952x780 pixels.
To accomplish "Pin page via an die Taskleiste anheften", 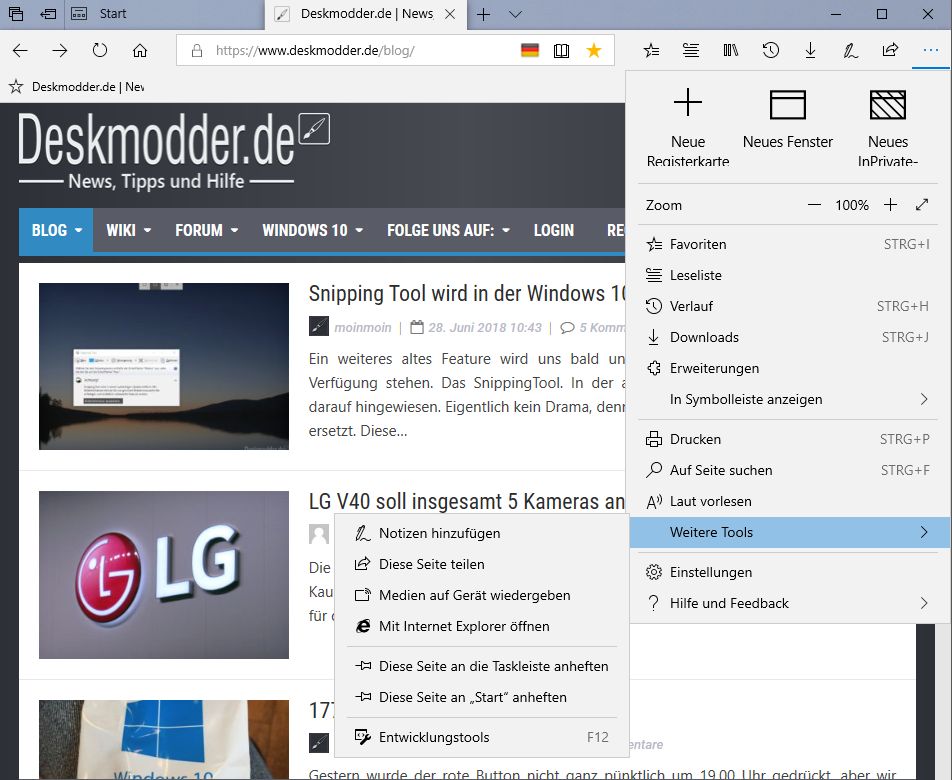I will pos(481,666).
